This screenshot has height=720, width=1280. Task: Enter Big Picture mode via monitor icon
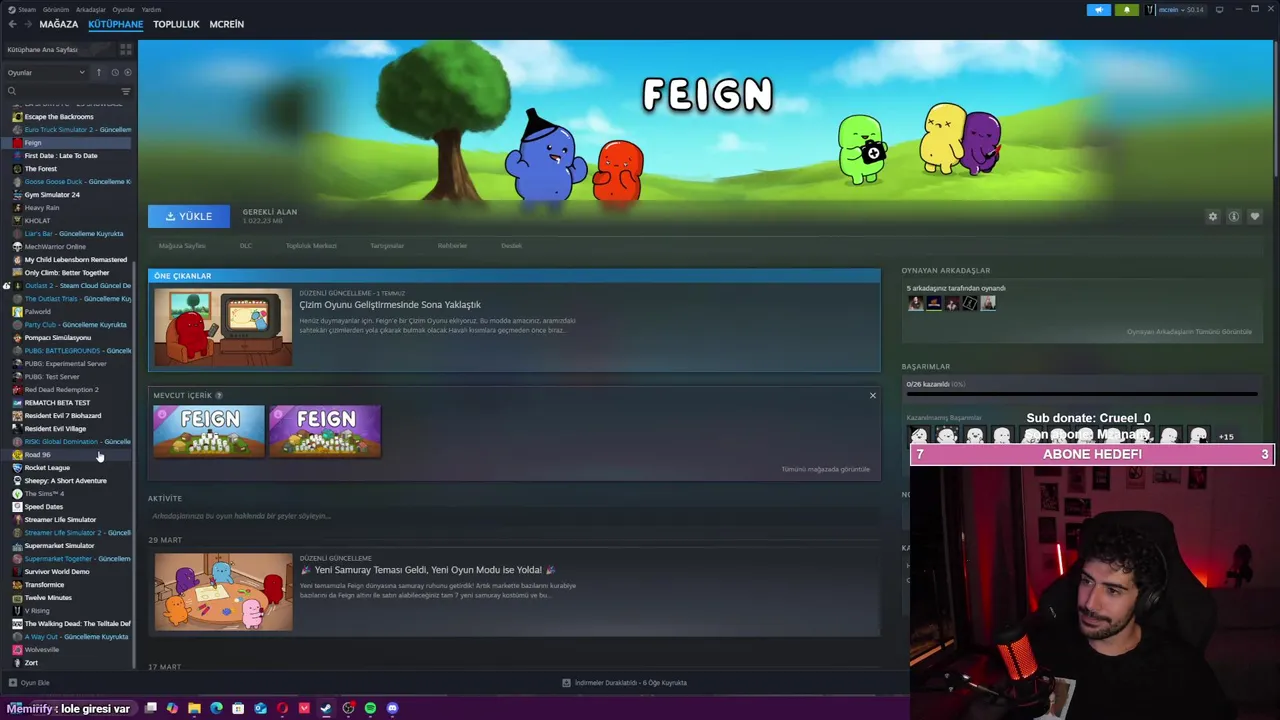pyautogui.click(x=1219, y=10)
